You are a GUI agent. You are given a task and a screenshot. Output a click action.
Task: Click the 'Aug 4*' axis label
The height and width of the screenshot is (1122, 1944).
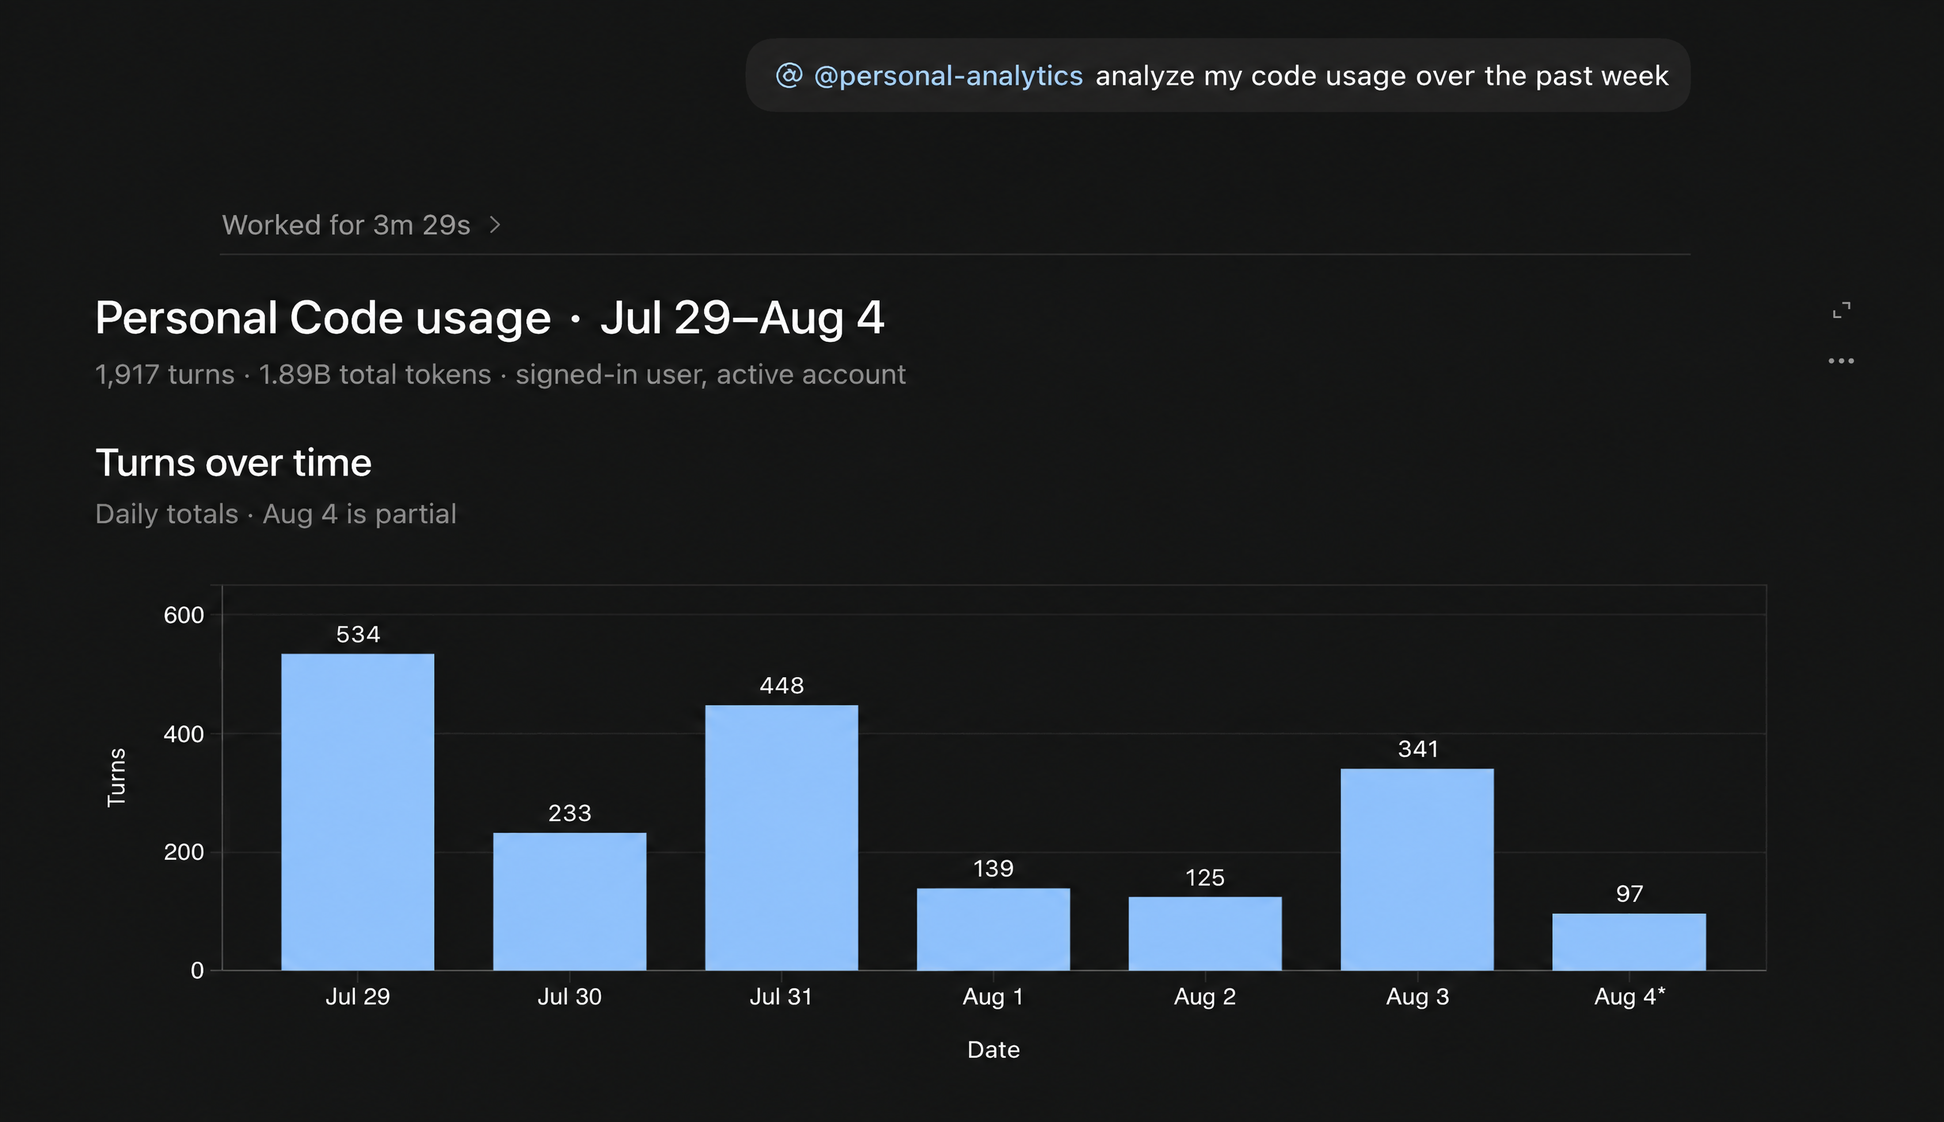click(x=1630, y=997)
